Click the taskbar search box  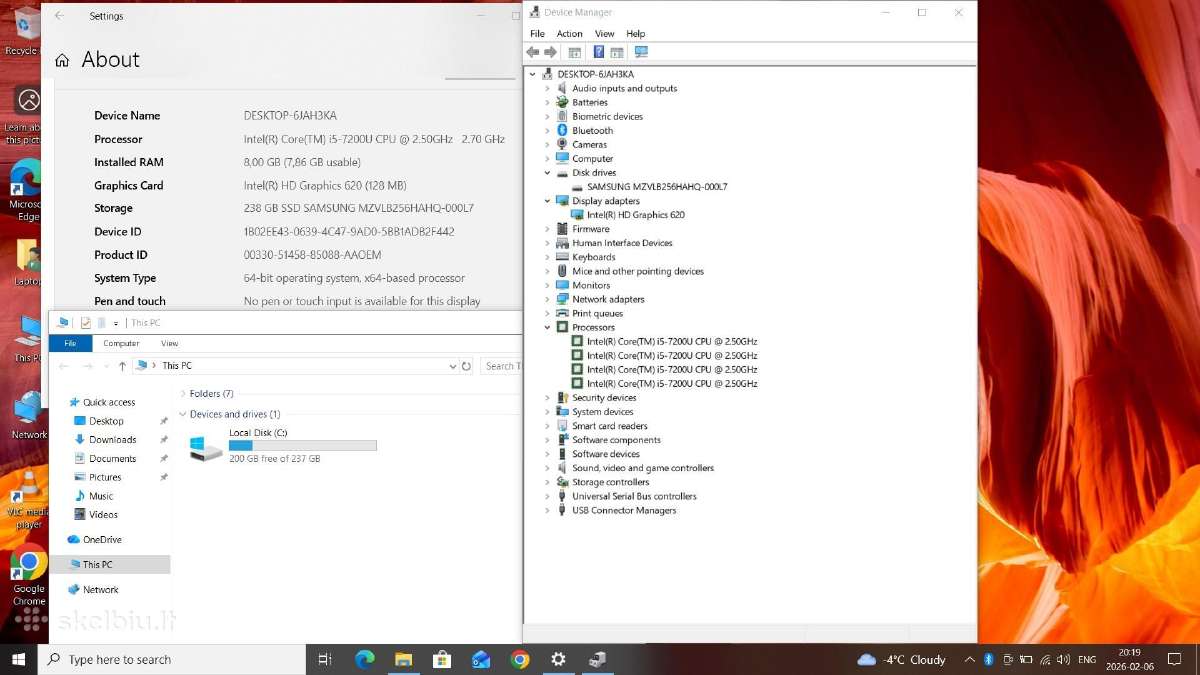[171, 659]
